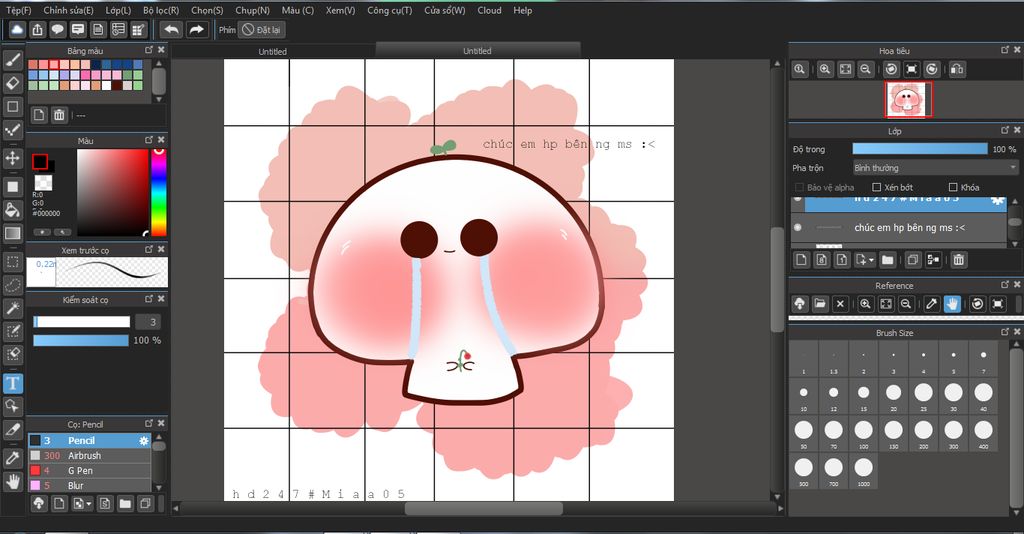Click the foreground black color box
1024x534 pixels.
(40, 161)
